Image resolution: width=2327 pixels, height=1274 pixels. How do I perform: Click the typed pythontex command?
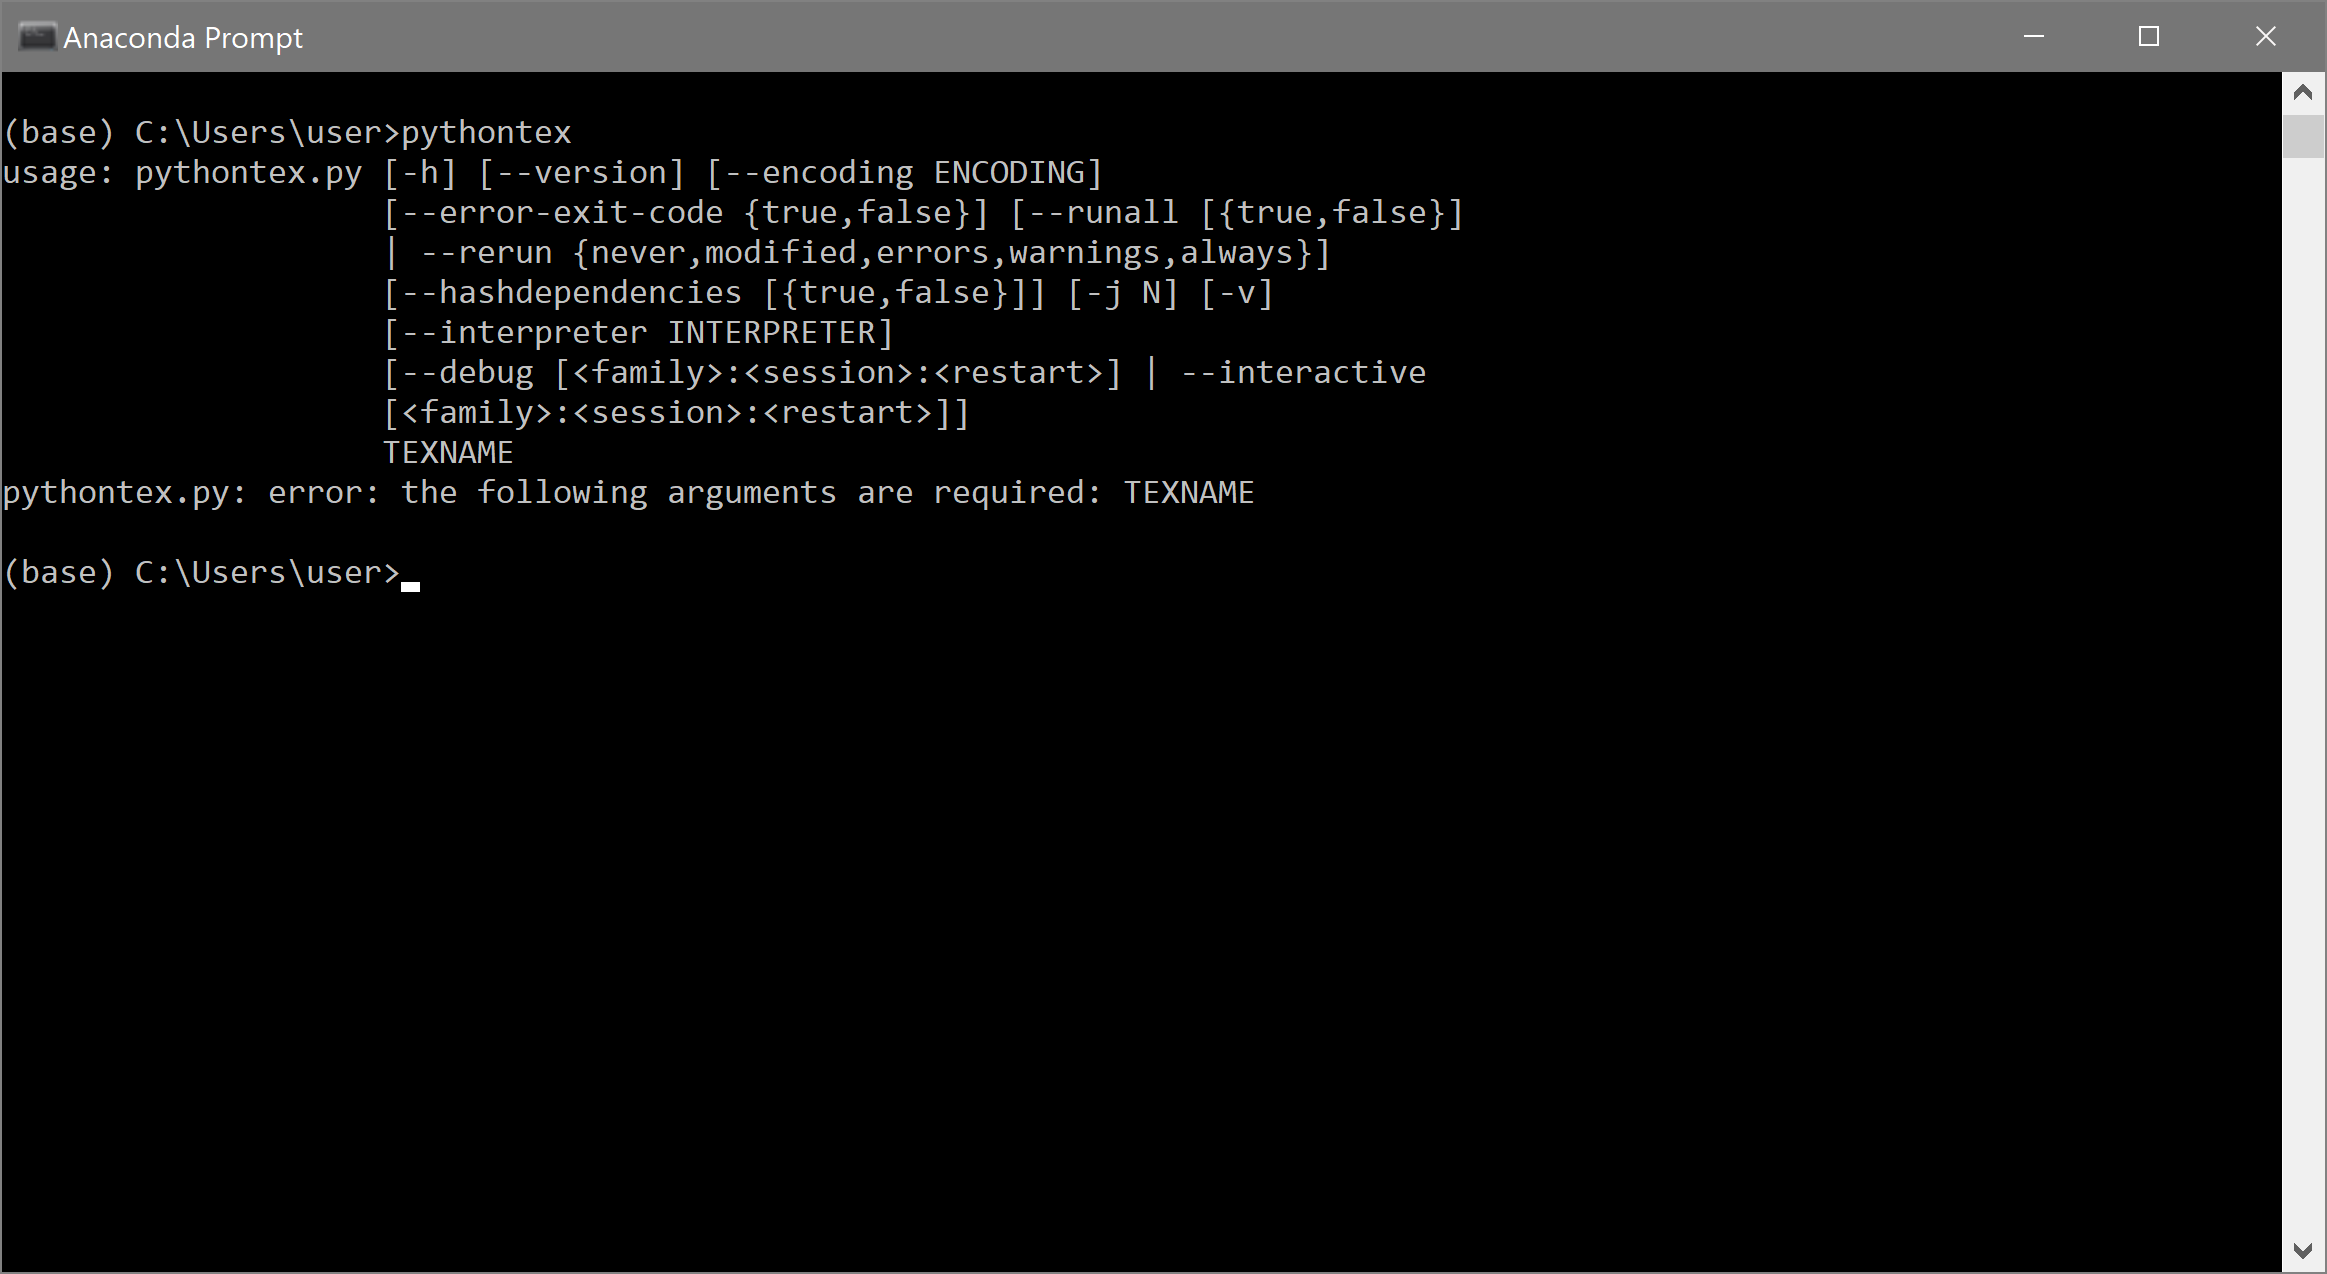486,131
